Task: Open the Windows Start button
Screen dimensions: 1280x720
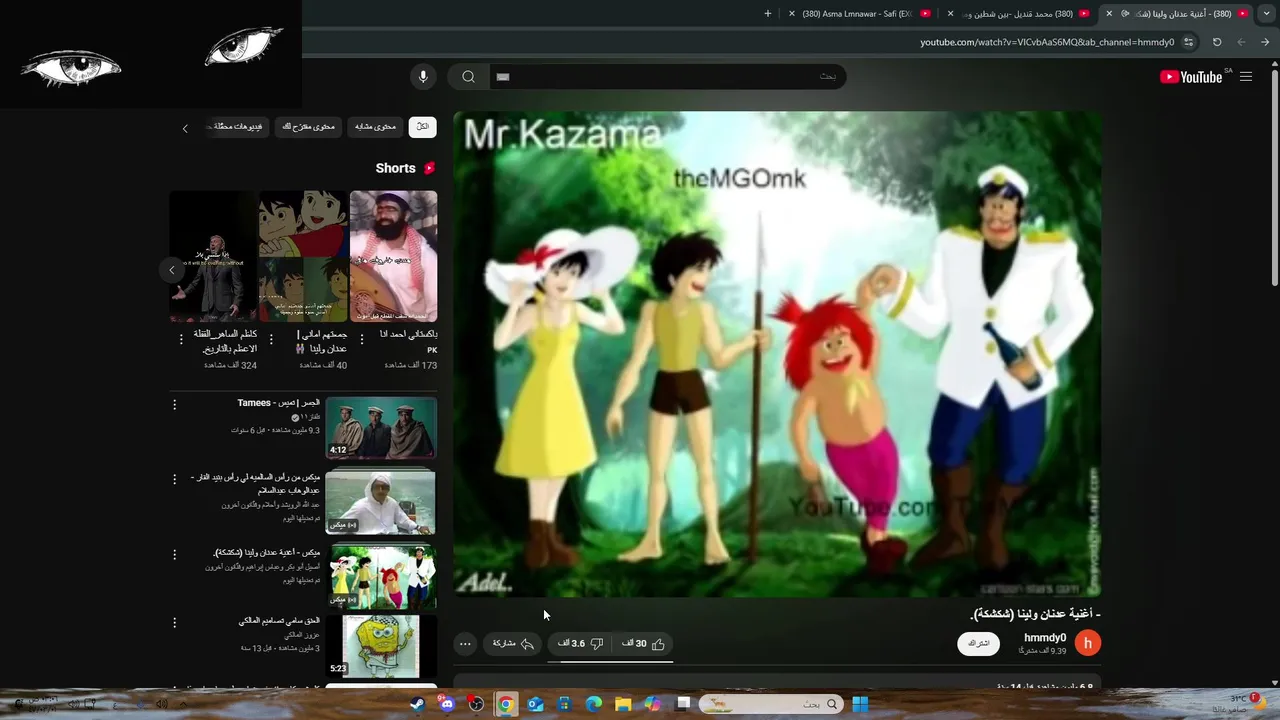Action: click(859, 704)
